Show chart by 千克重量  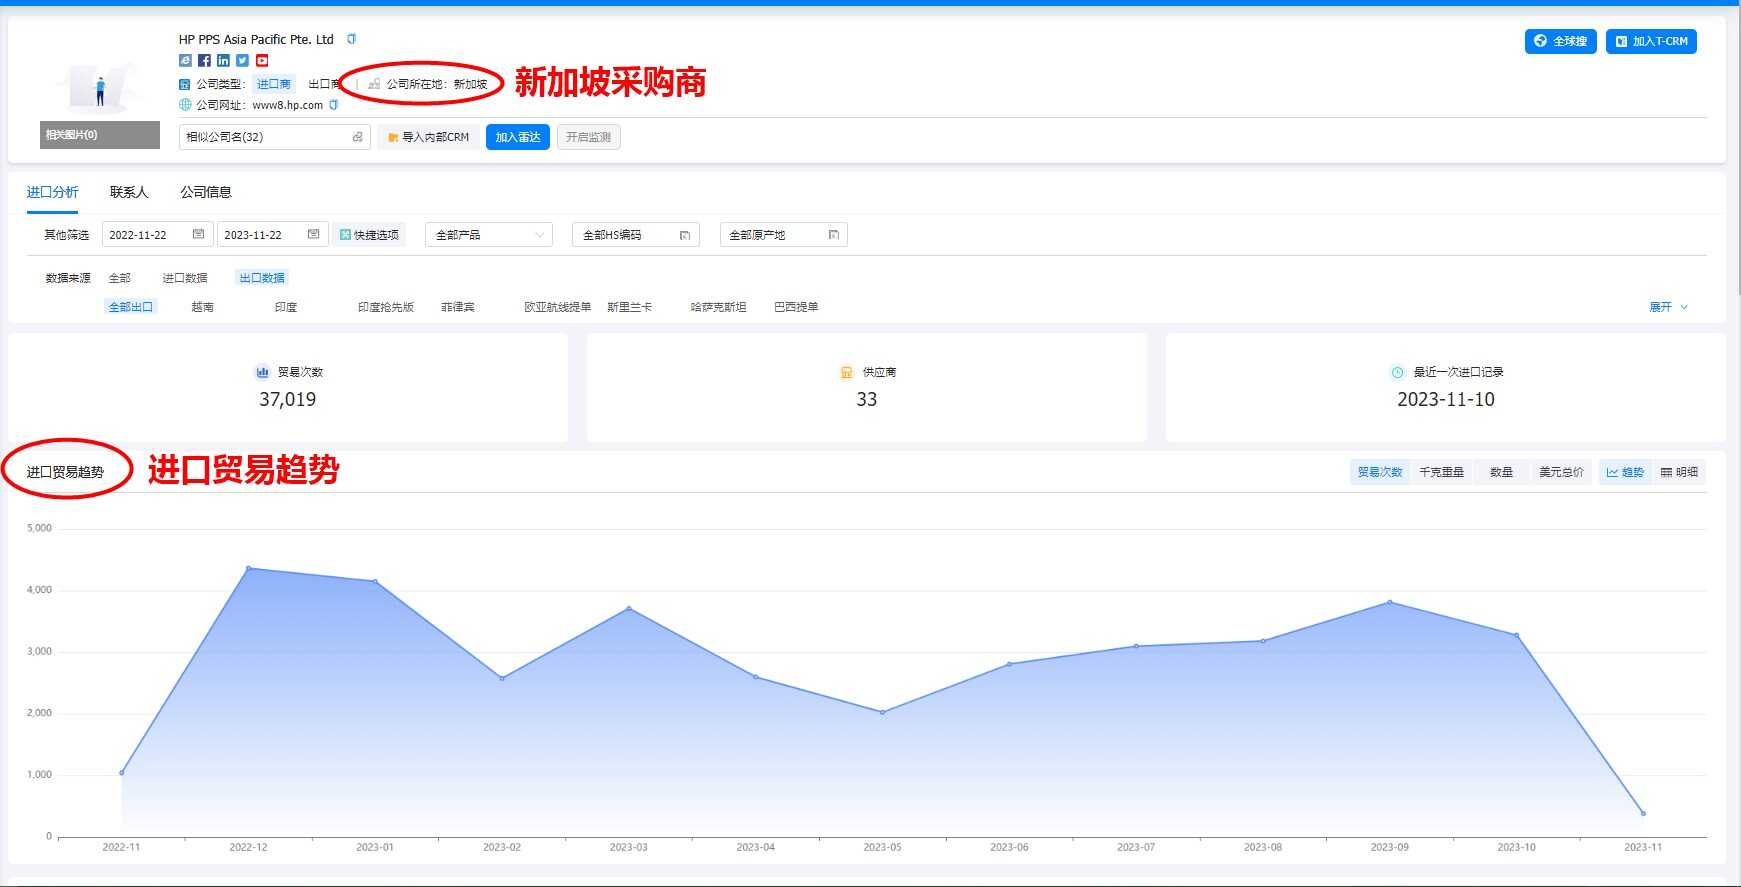1441,472
